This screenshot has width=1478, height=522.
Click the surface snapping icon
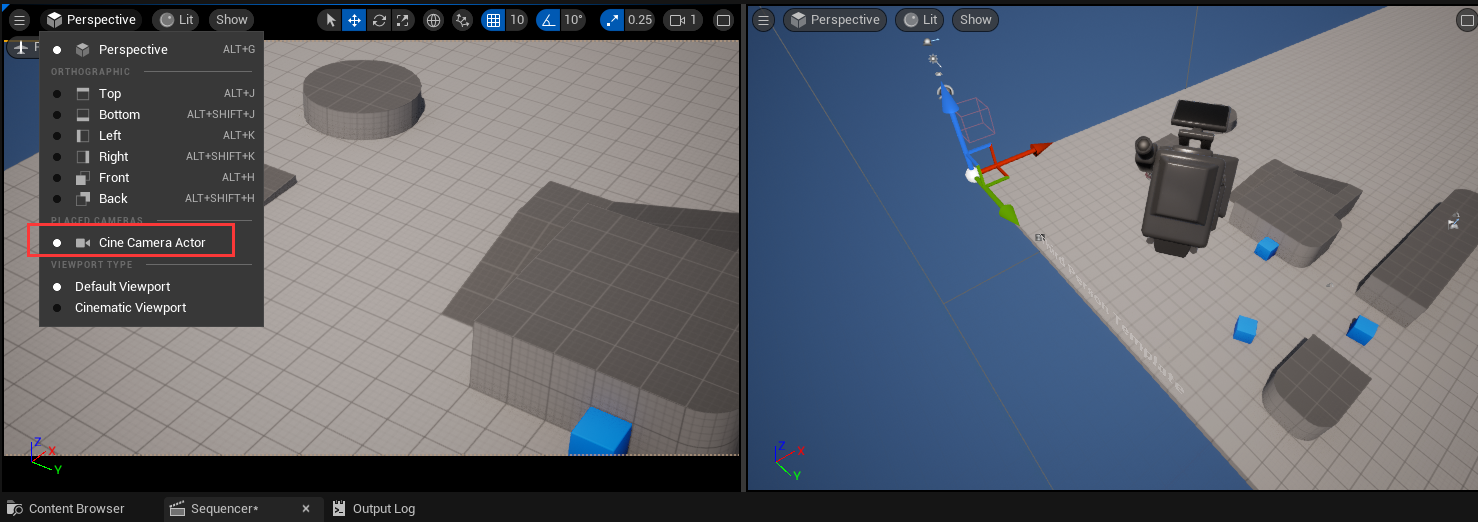(x=462, y=20)
